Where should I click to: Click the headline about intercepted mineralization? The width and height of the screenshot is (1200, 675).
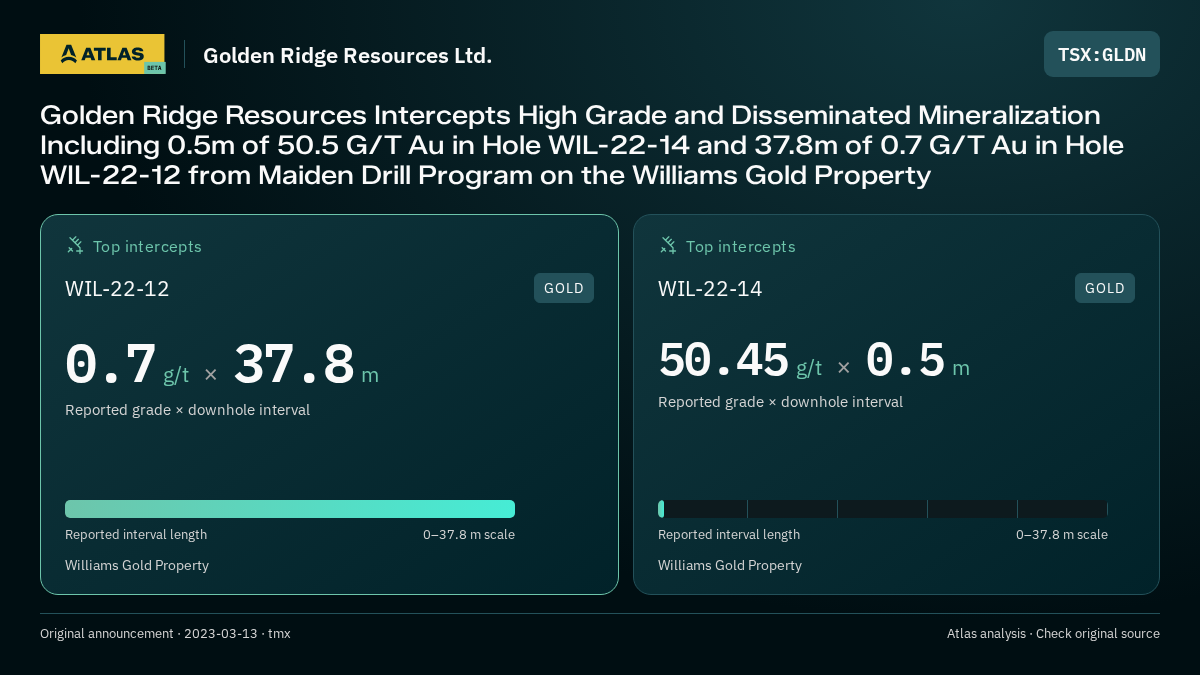(x=582, y=145)
